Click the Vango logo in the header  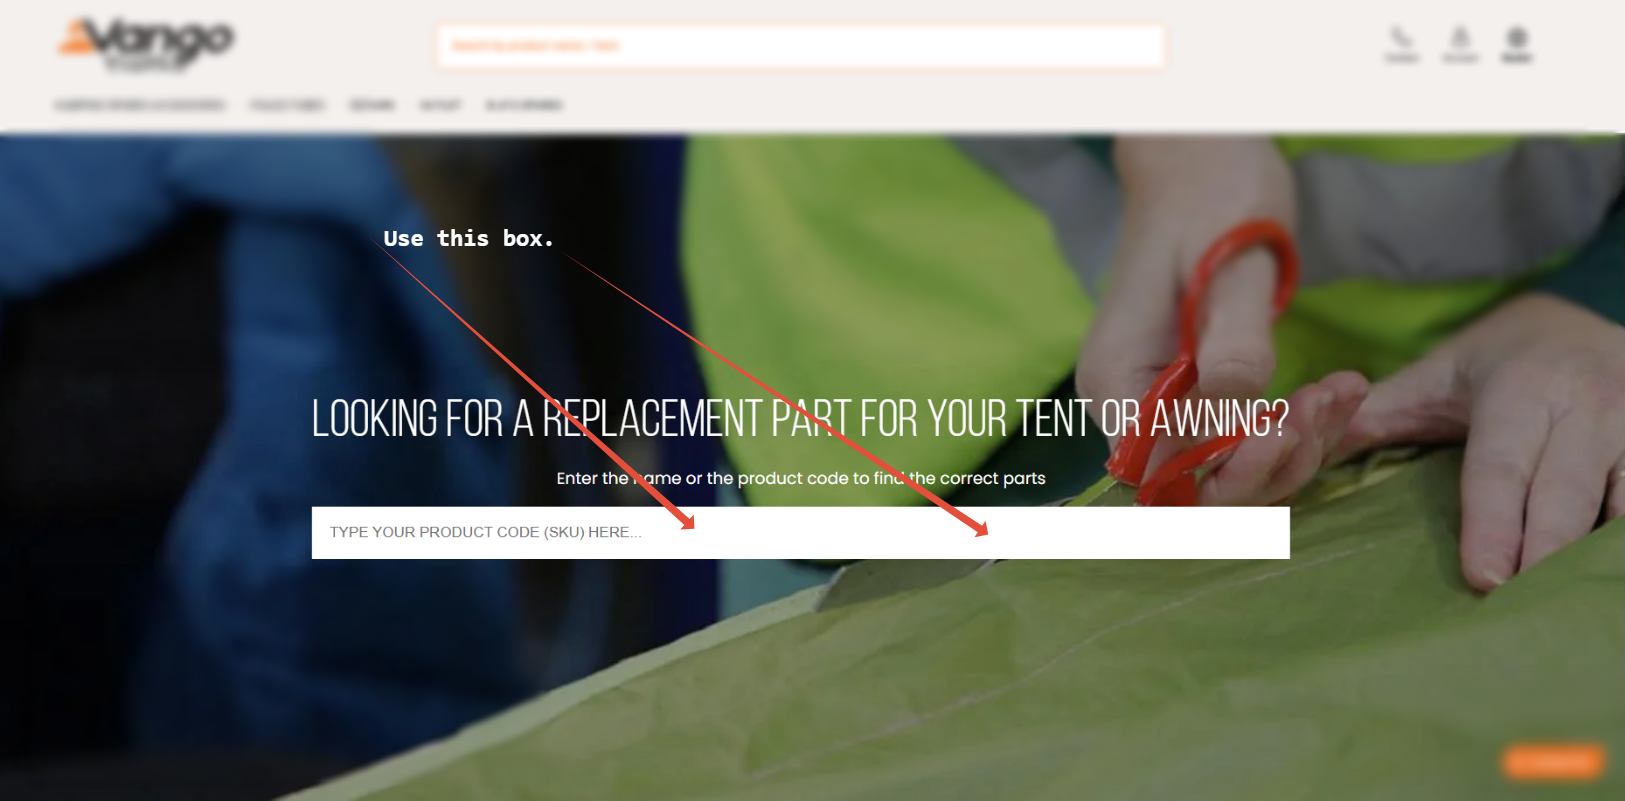point(146,45)
